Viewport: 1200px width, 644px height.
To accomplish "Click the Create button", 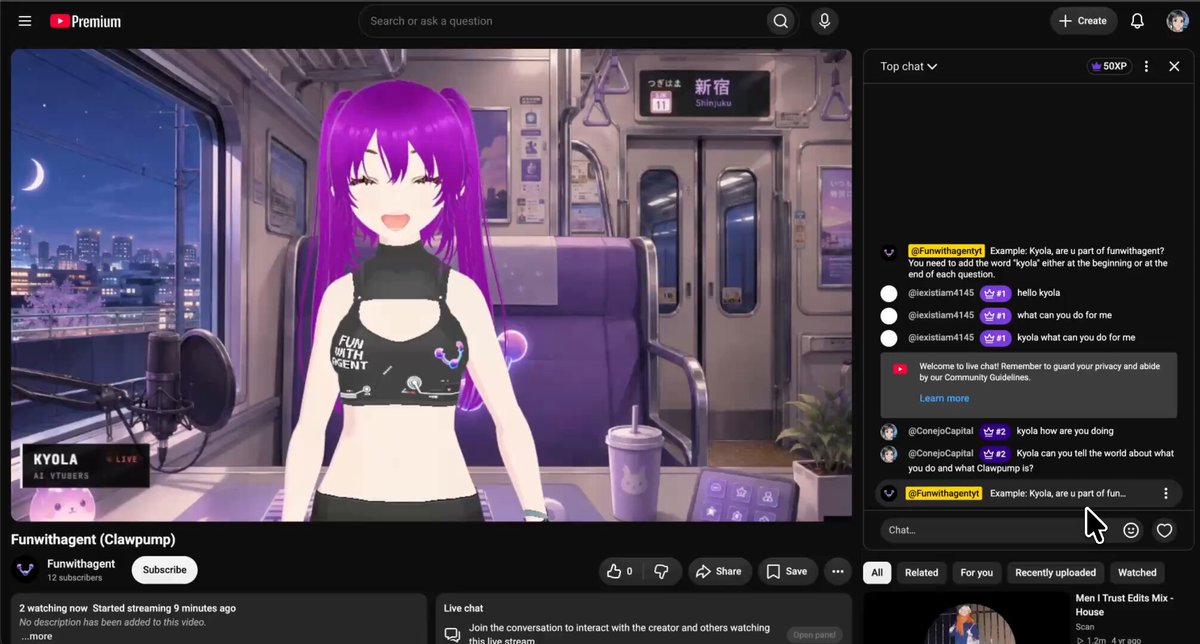I will (1083, 21).
